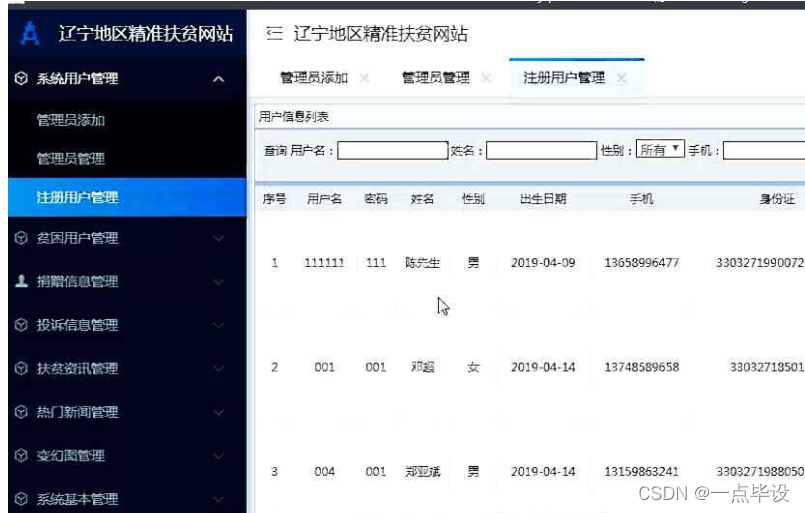
Task: Expand the 系统基本管理 menu chevron
Action: pos(219,499)
